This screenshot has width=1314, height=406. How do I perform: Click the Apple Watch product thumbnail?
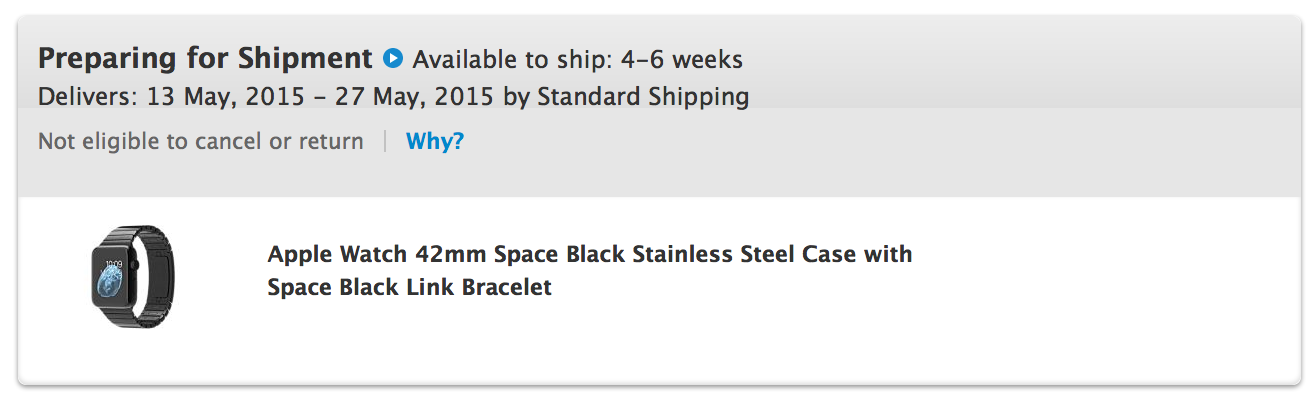(130, 275)
